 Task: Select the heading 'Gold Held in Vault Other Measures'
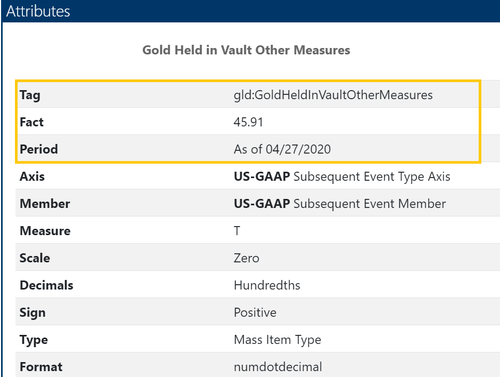click(x=246, y=50)
